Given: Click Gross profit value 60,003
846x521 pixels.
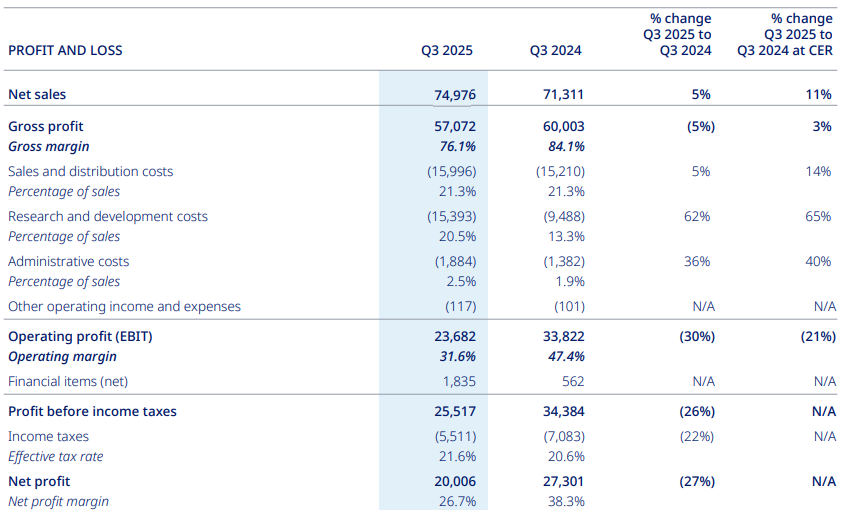Looking at the screenshot, I should click(563, 126).
